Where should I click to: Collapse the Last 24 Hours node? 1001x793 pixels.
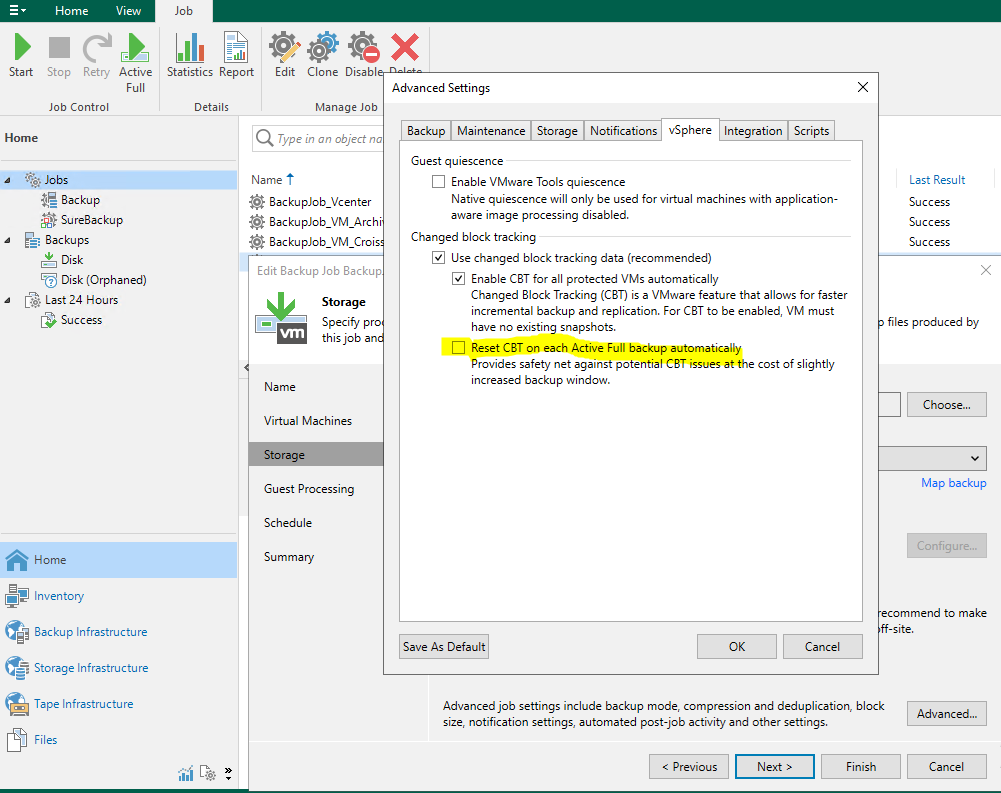pyautogui.click(x=8, y=300)
